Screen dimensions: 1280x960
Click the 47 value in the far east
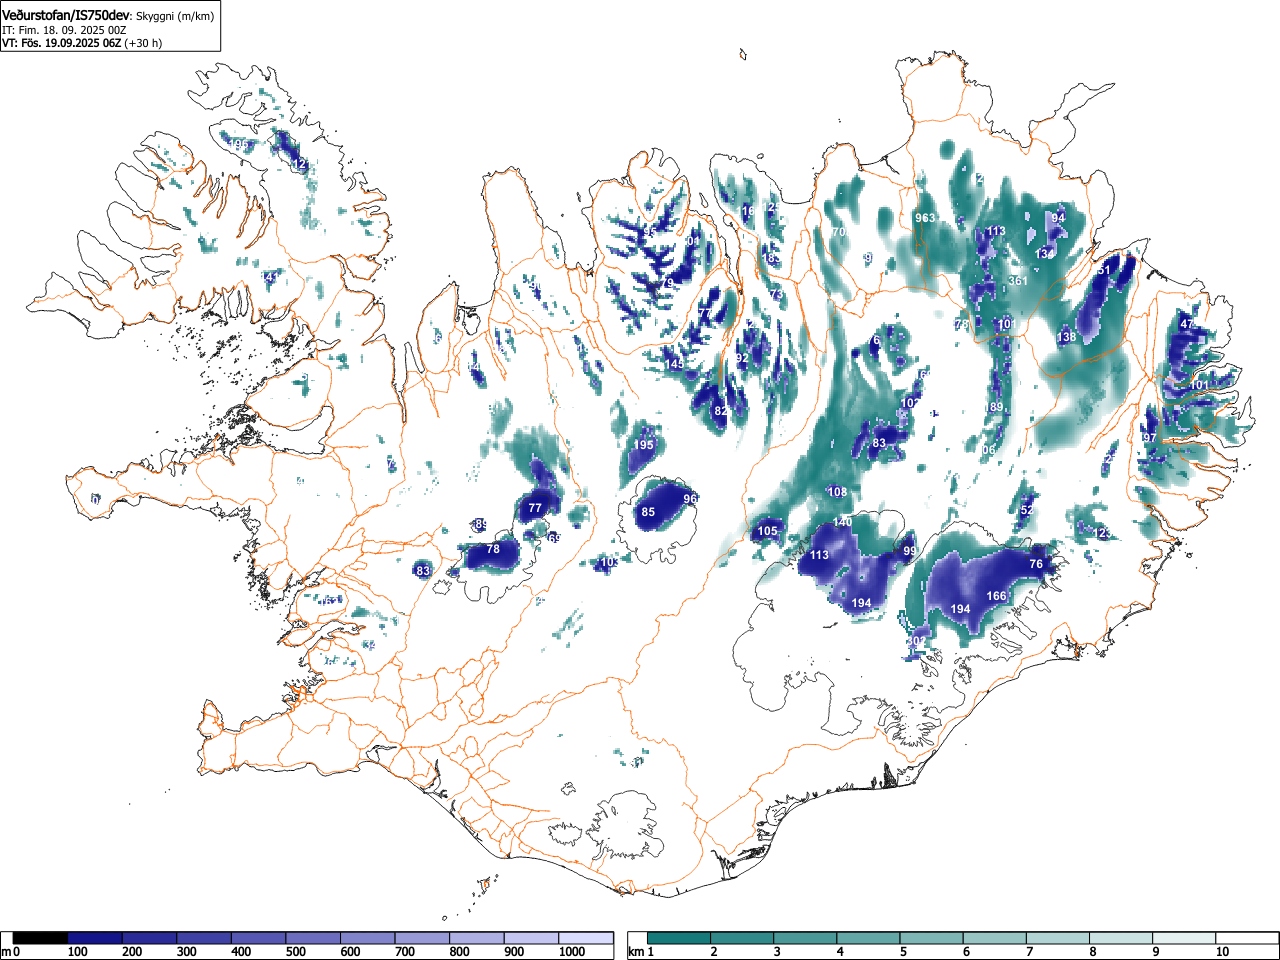[x=1187, y=324]
